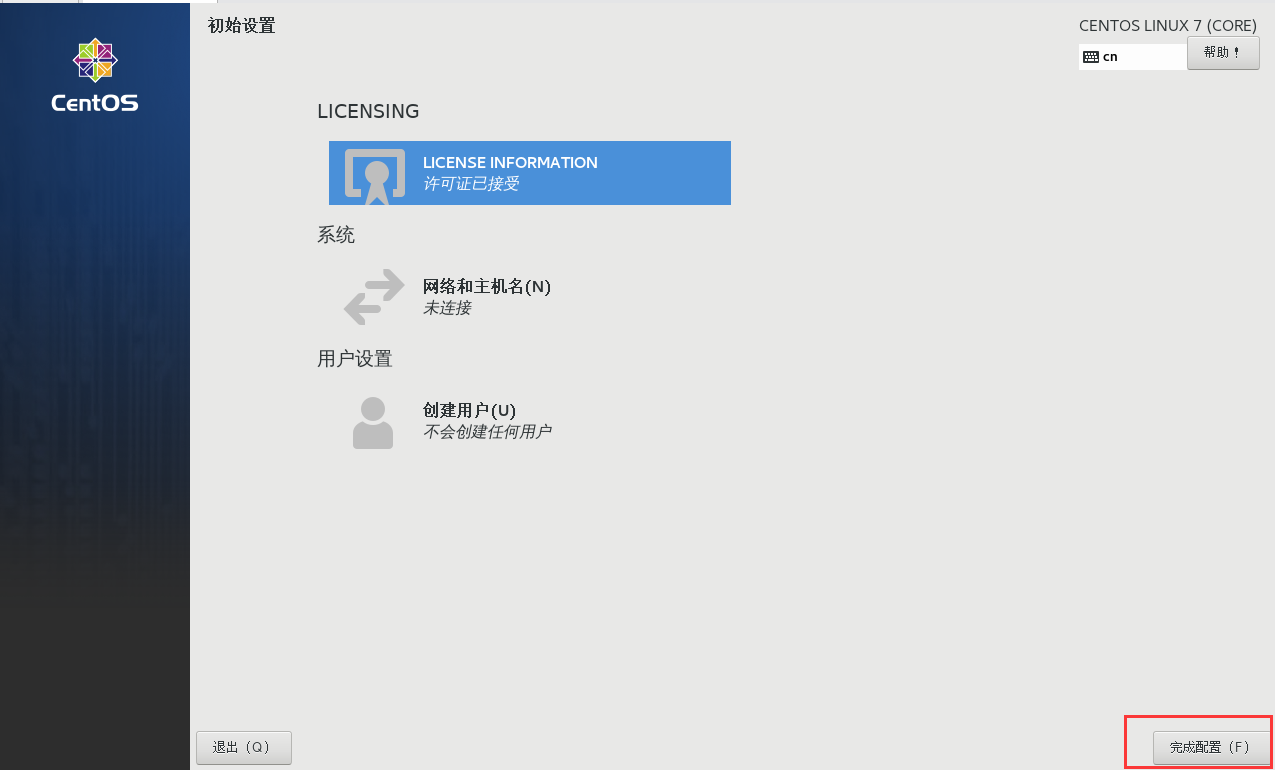Click the 许可证已接受 status text

(x=471, y=184)
